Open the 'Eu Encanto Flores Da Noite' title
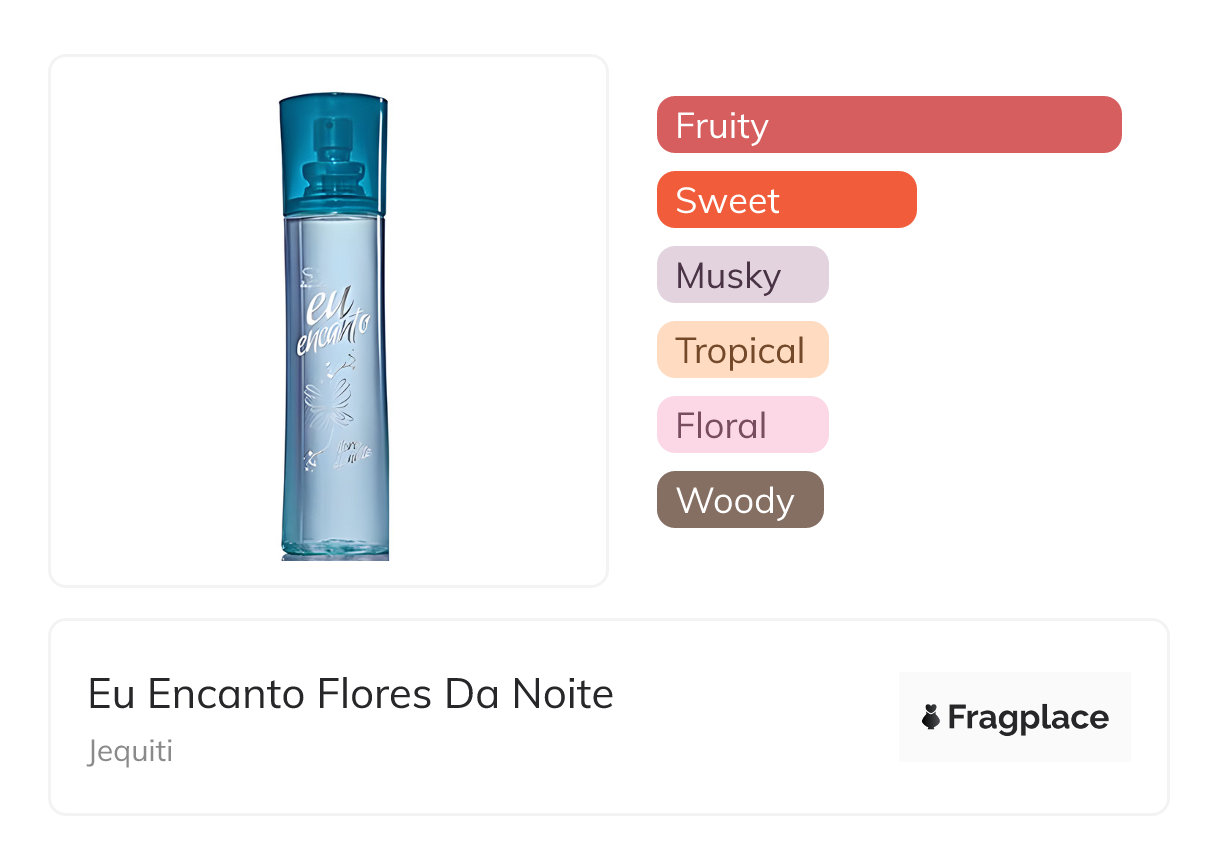The image size is (1218, 864). [350, 693]
